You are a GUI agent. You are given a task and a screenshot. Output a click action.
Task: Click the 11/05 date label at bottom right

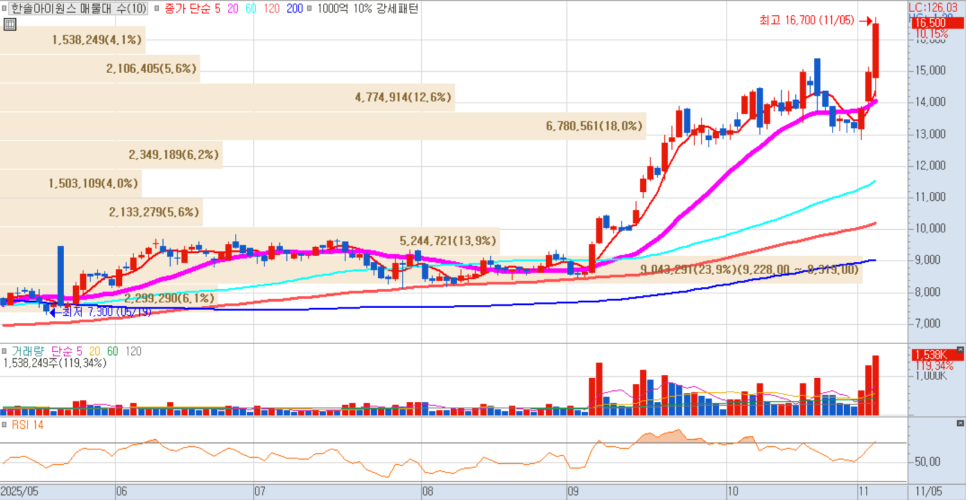[x=927, y=492]
